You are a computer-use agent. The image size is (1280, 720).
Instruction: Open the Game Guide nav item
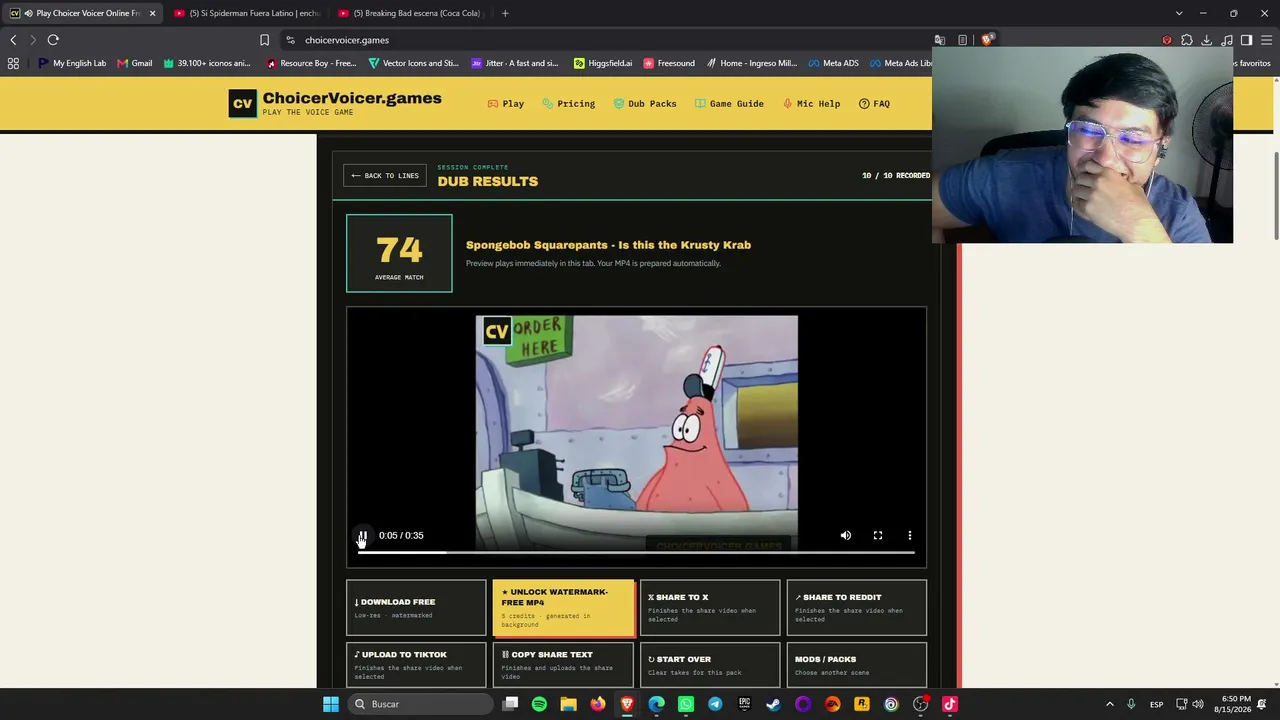point(729,104)
